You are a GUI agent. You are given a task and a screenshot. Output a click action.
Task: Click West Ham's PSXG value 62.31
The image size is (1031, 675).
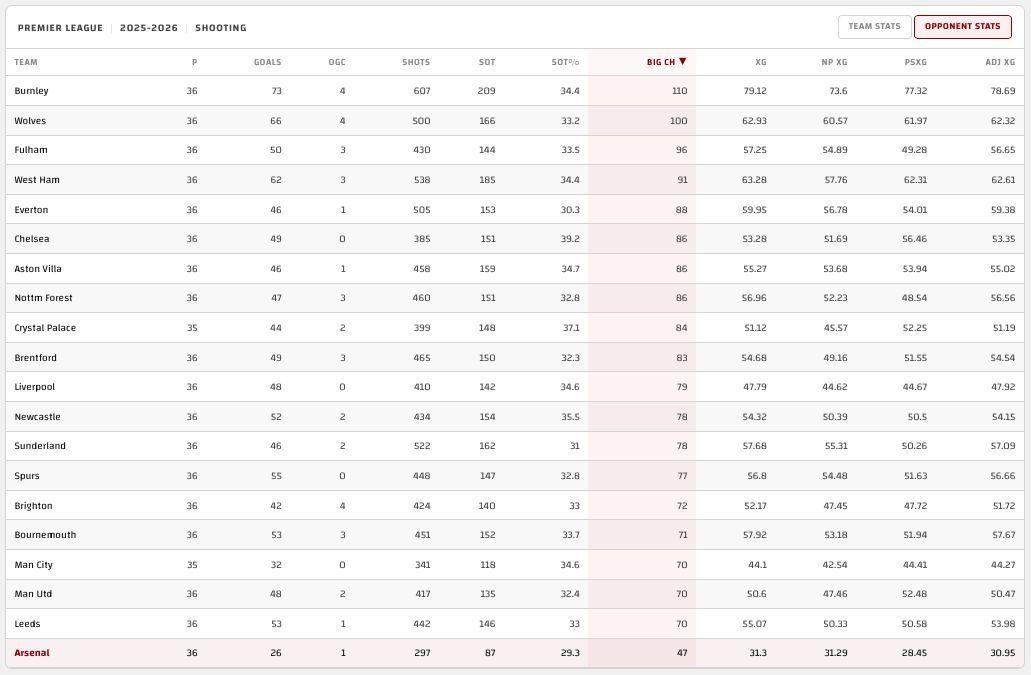915,179
